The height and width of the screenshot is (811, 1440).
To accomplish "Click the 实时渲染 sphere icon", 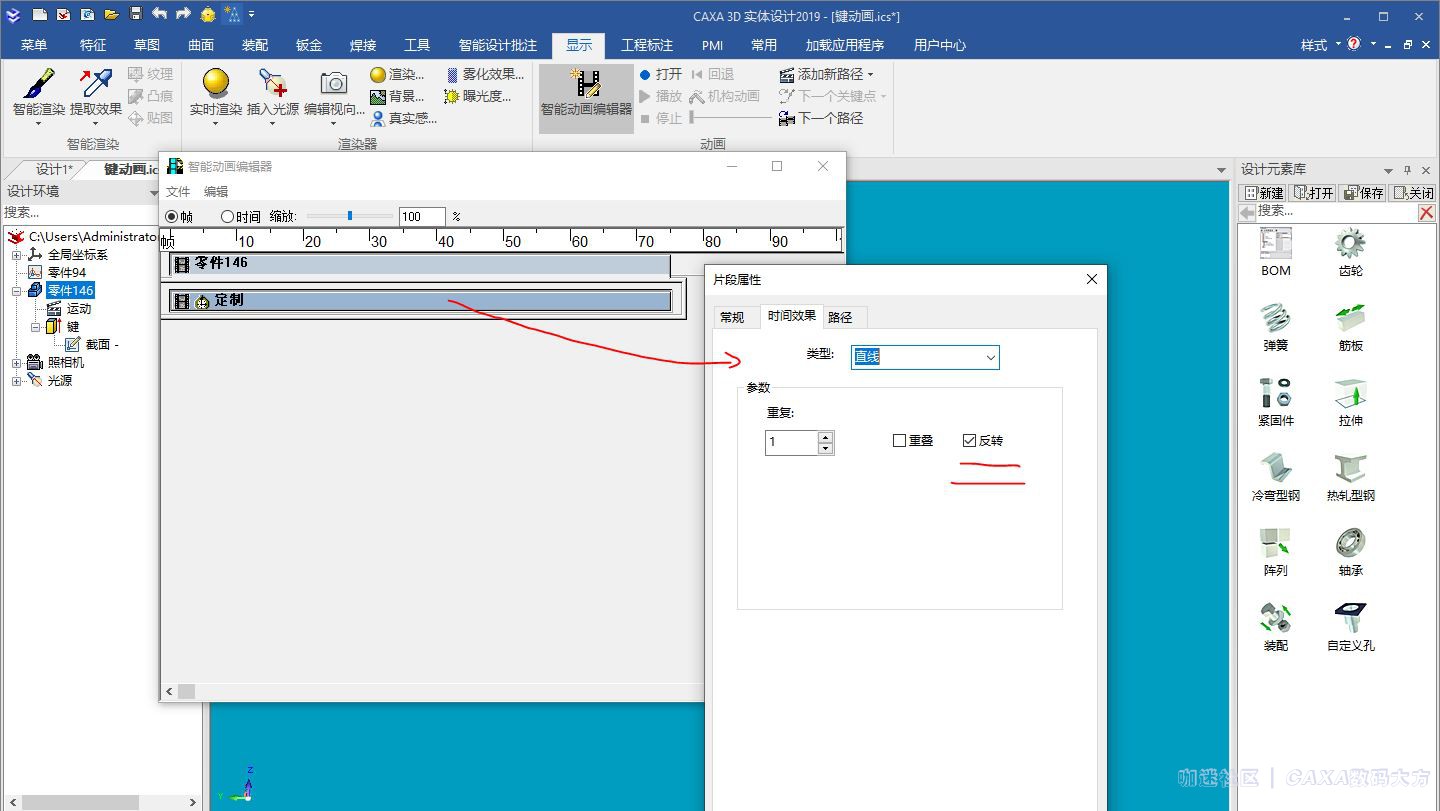I will click(215, 84).
